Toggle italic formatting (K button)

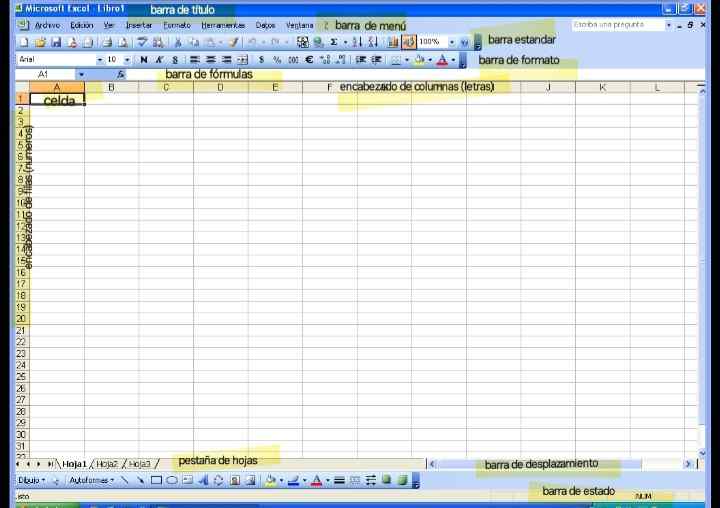coord(159,60)
